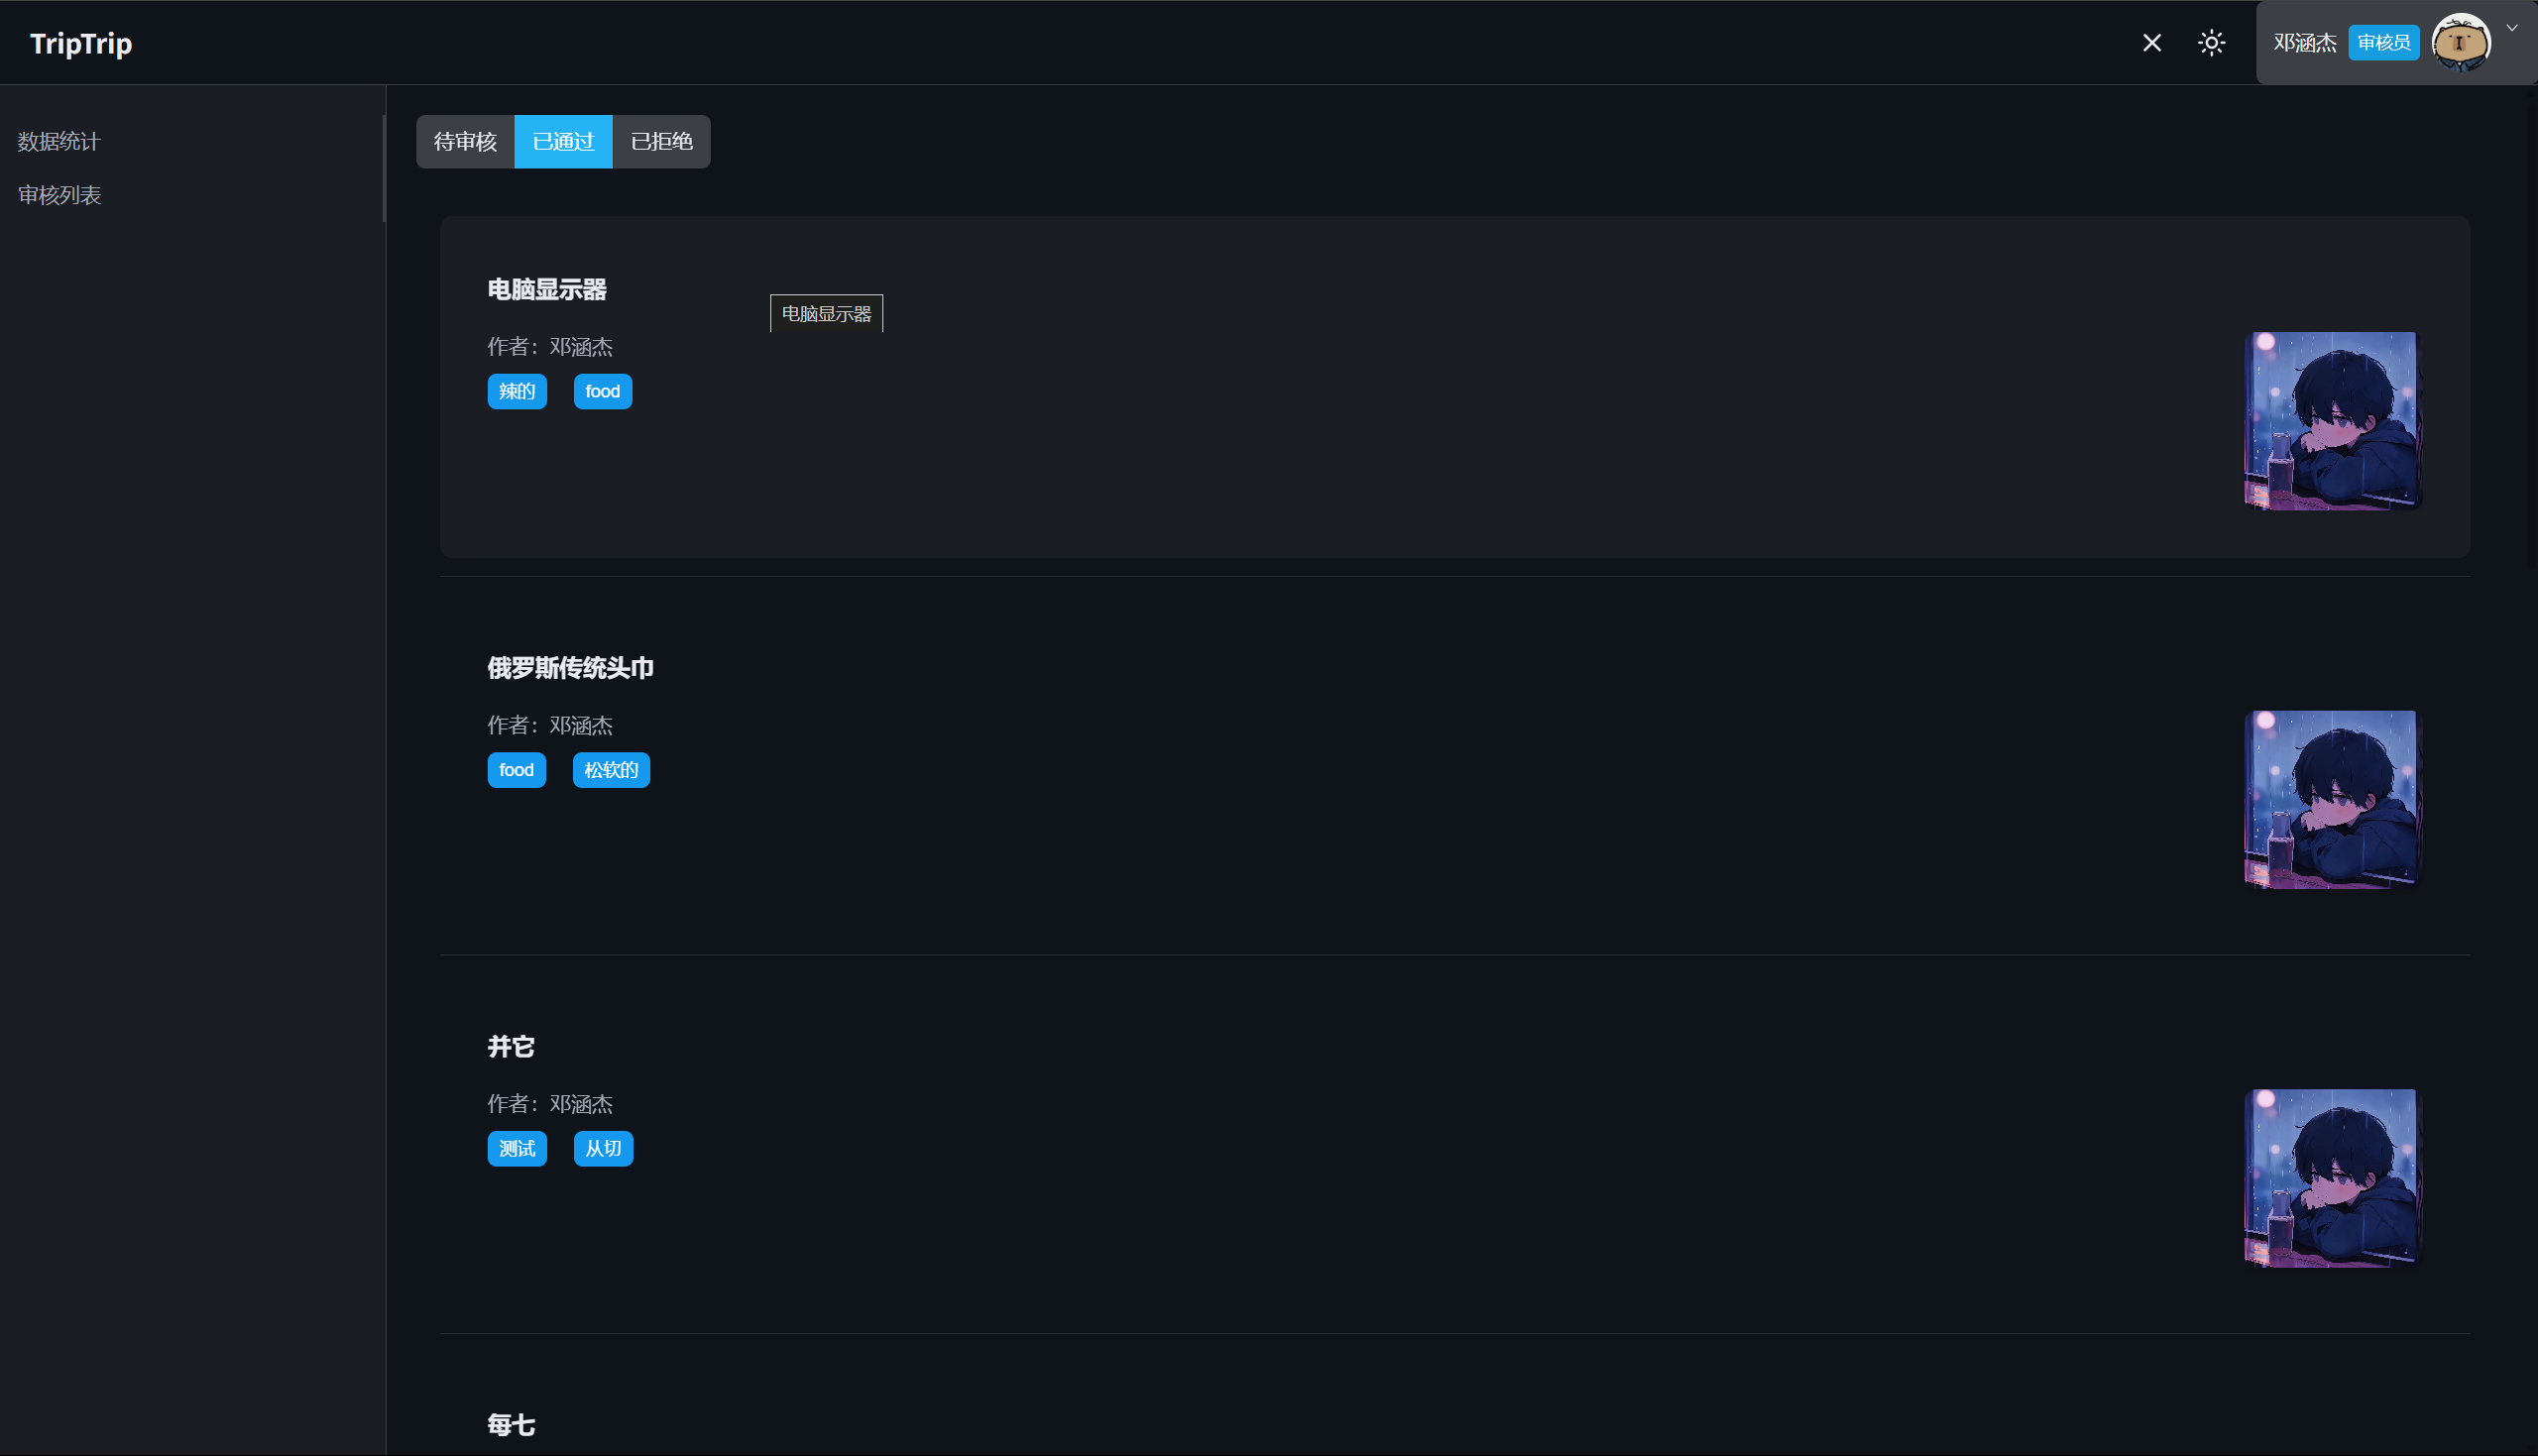Select the 已通过 tab
This screenshot has height=1456, width=2538.
pos(563,142)
